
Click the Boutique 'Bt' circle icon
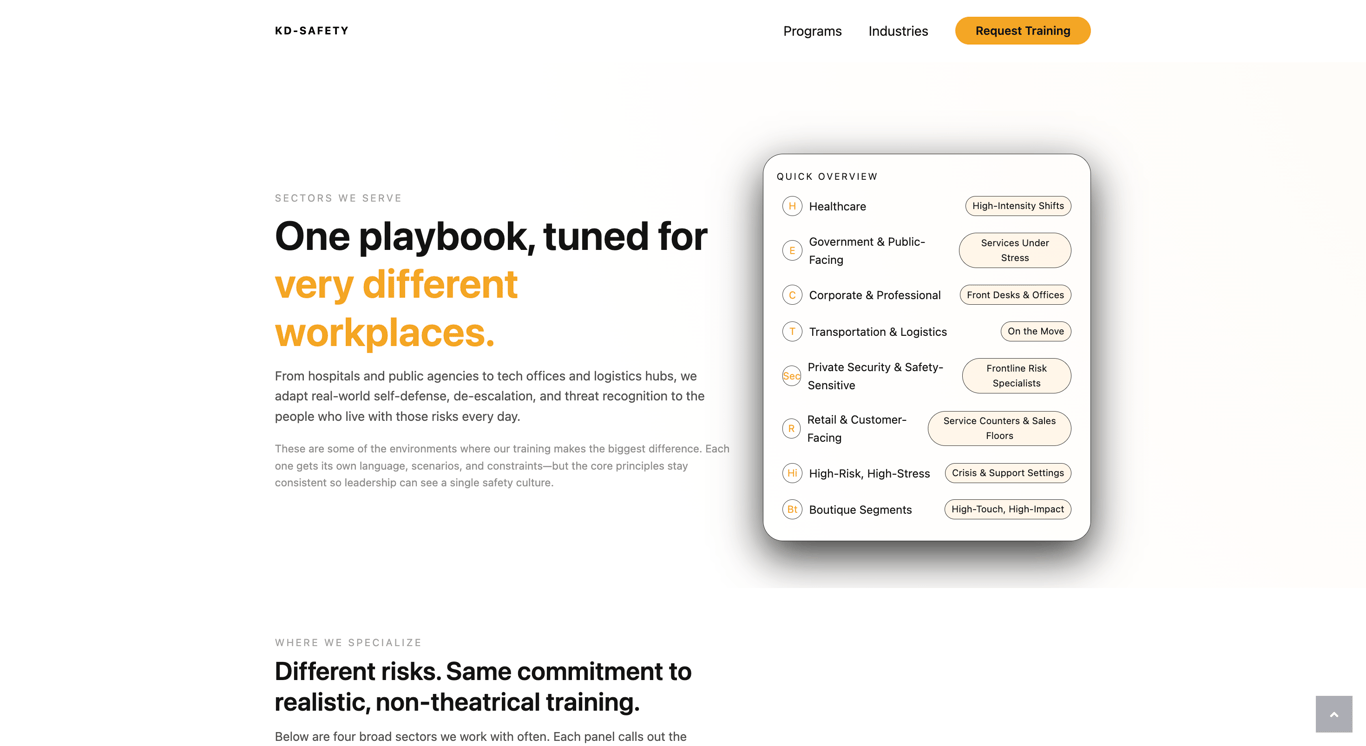(x=792, y=509)
